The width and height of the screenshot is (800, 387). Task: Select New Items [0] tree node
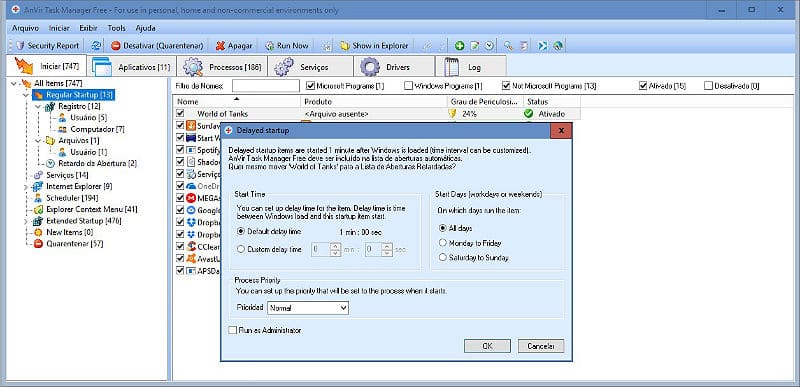pyautogui.click(x=69, y=233)
